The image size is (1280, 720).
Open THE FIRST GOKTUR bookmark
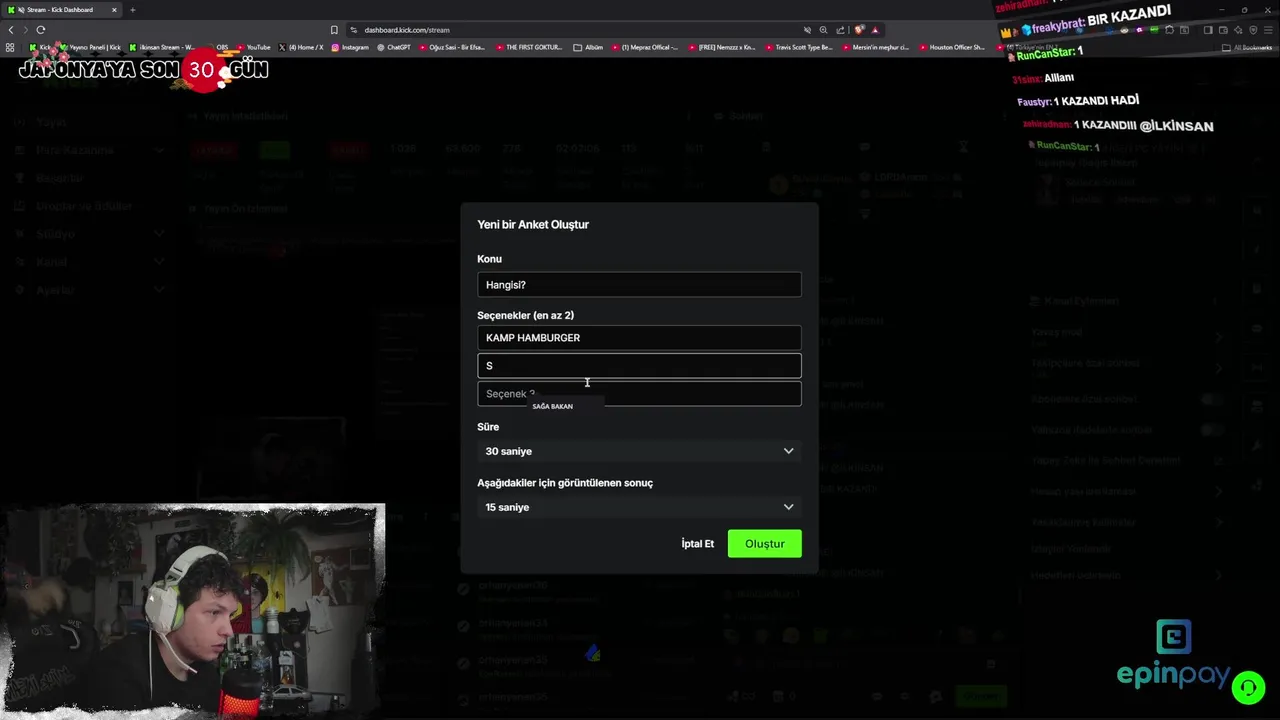[x=529, y=47]
